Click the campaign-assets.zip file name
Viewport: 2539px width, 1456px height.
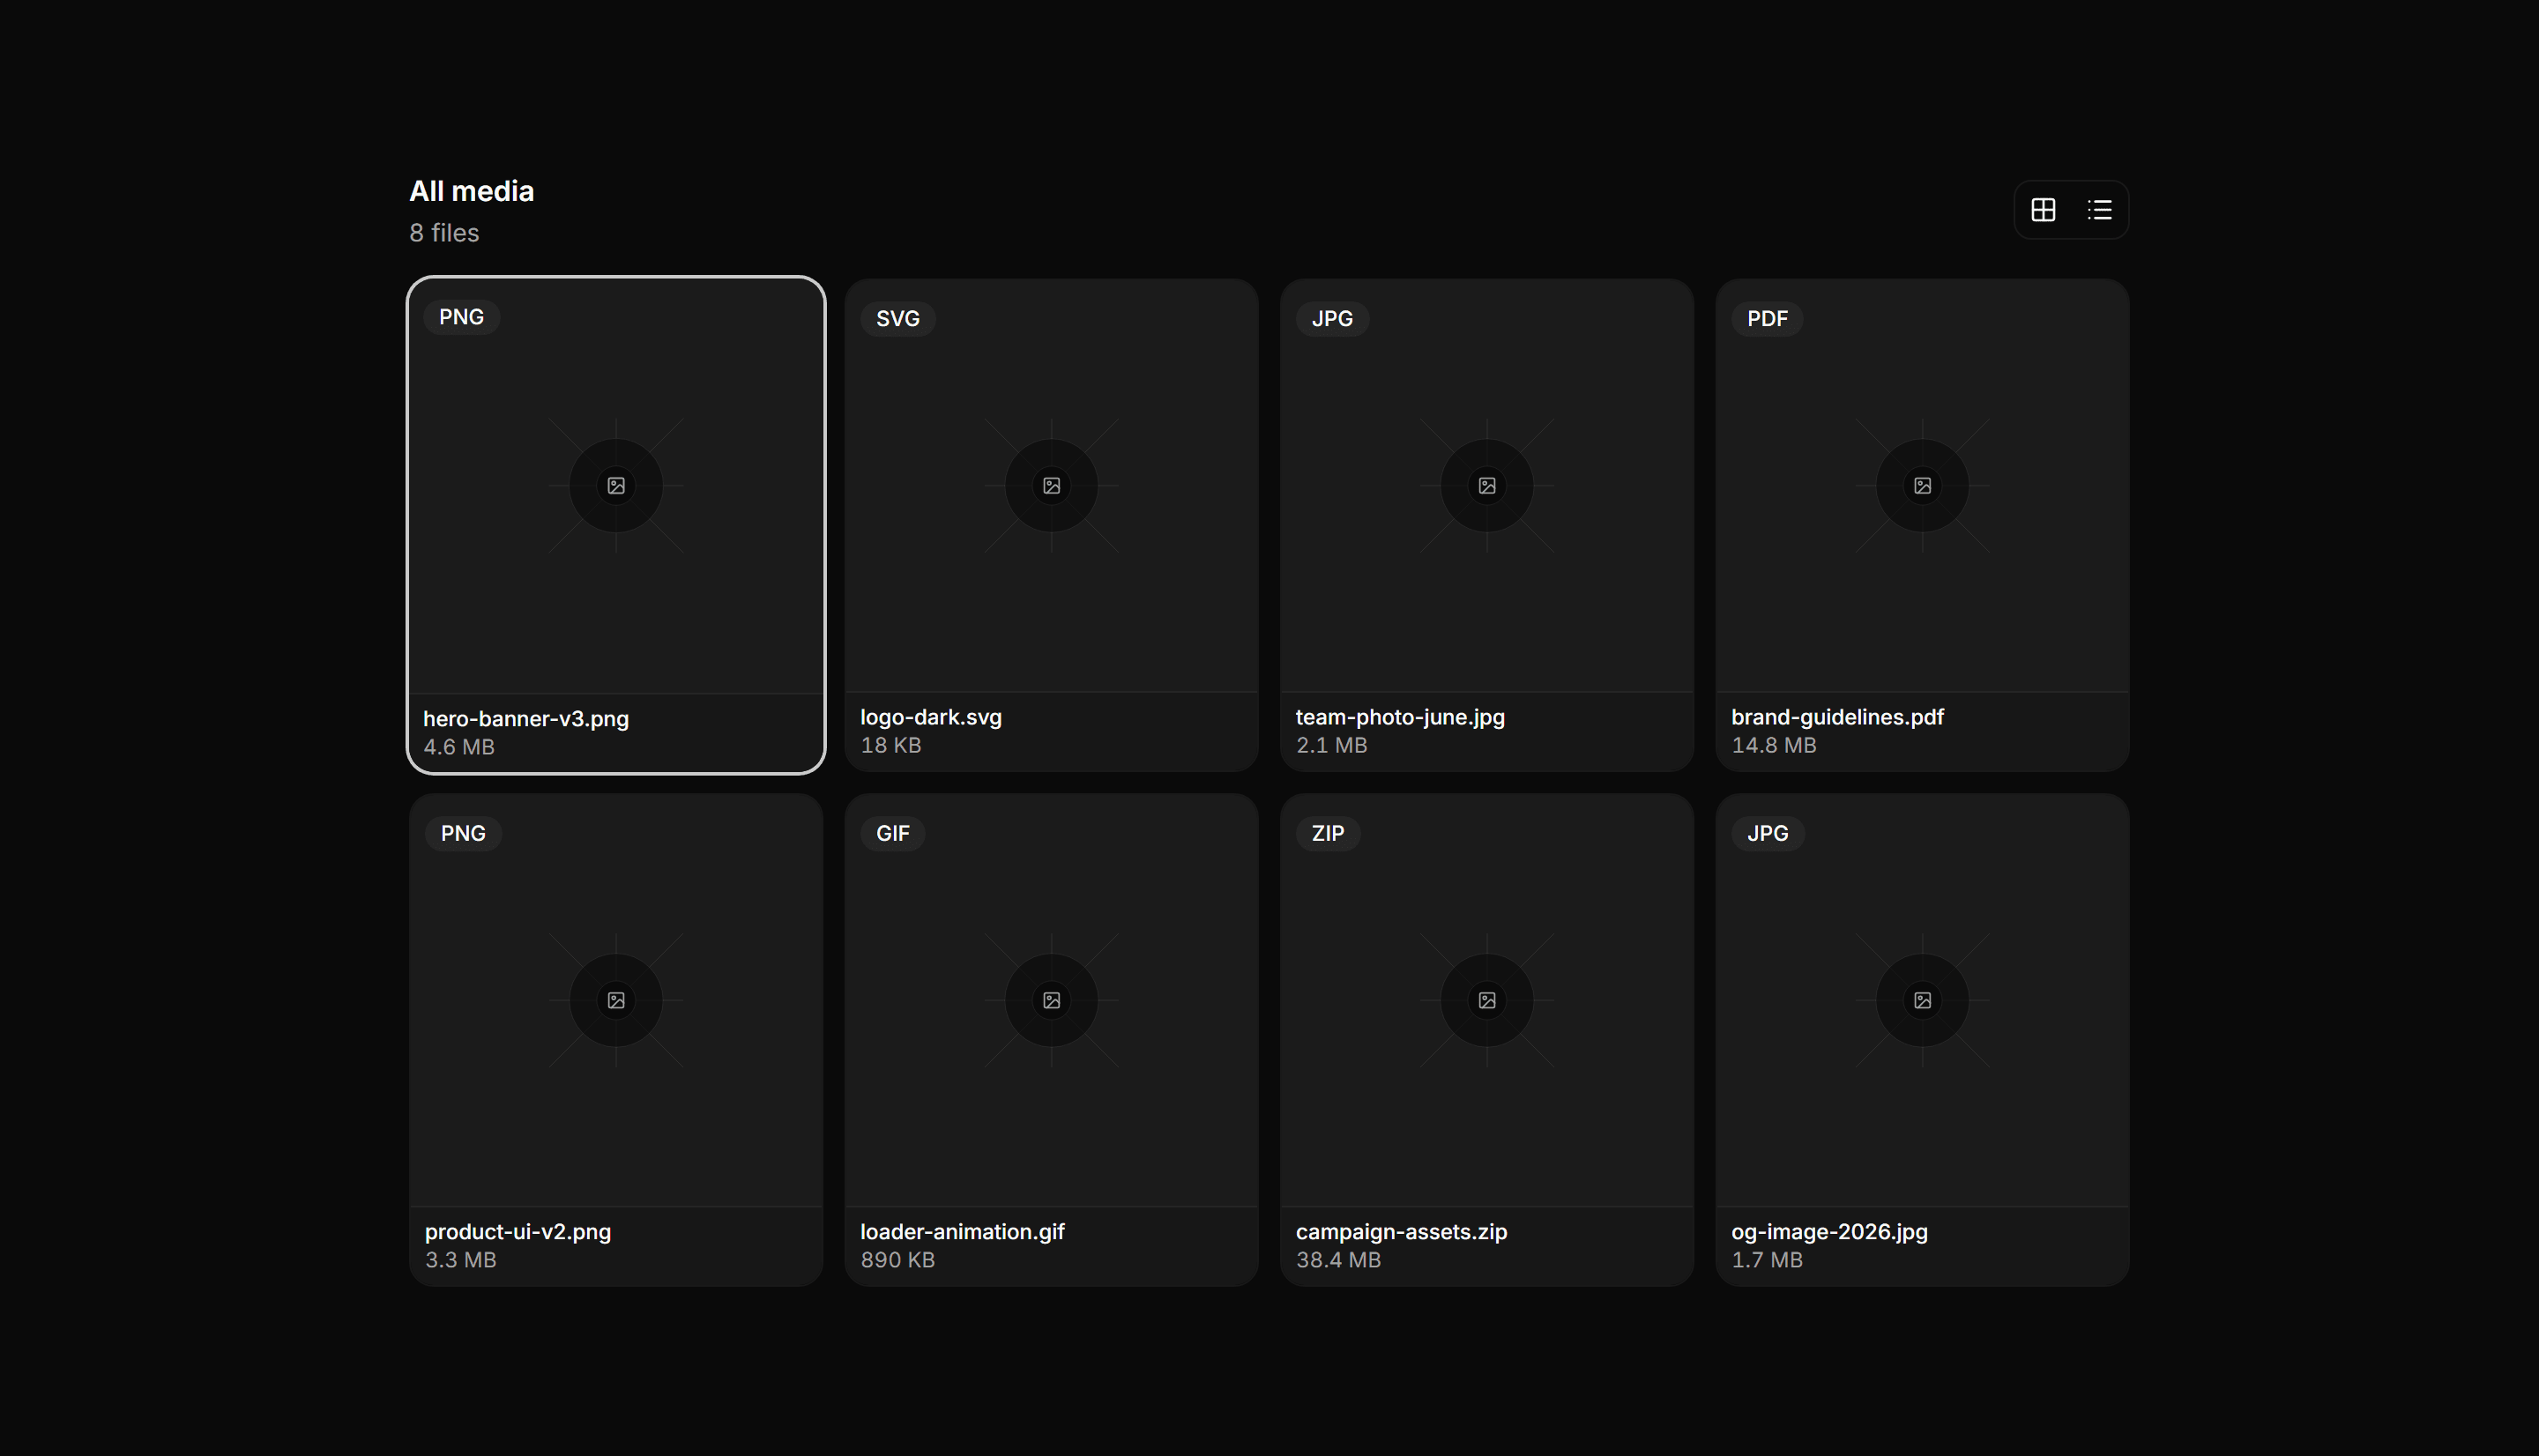(x=1401, y=1232)
